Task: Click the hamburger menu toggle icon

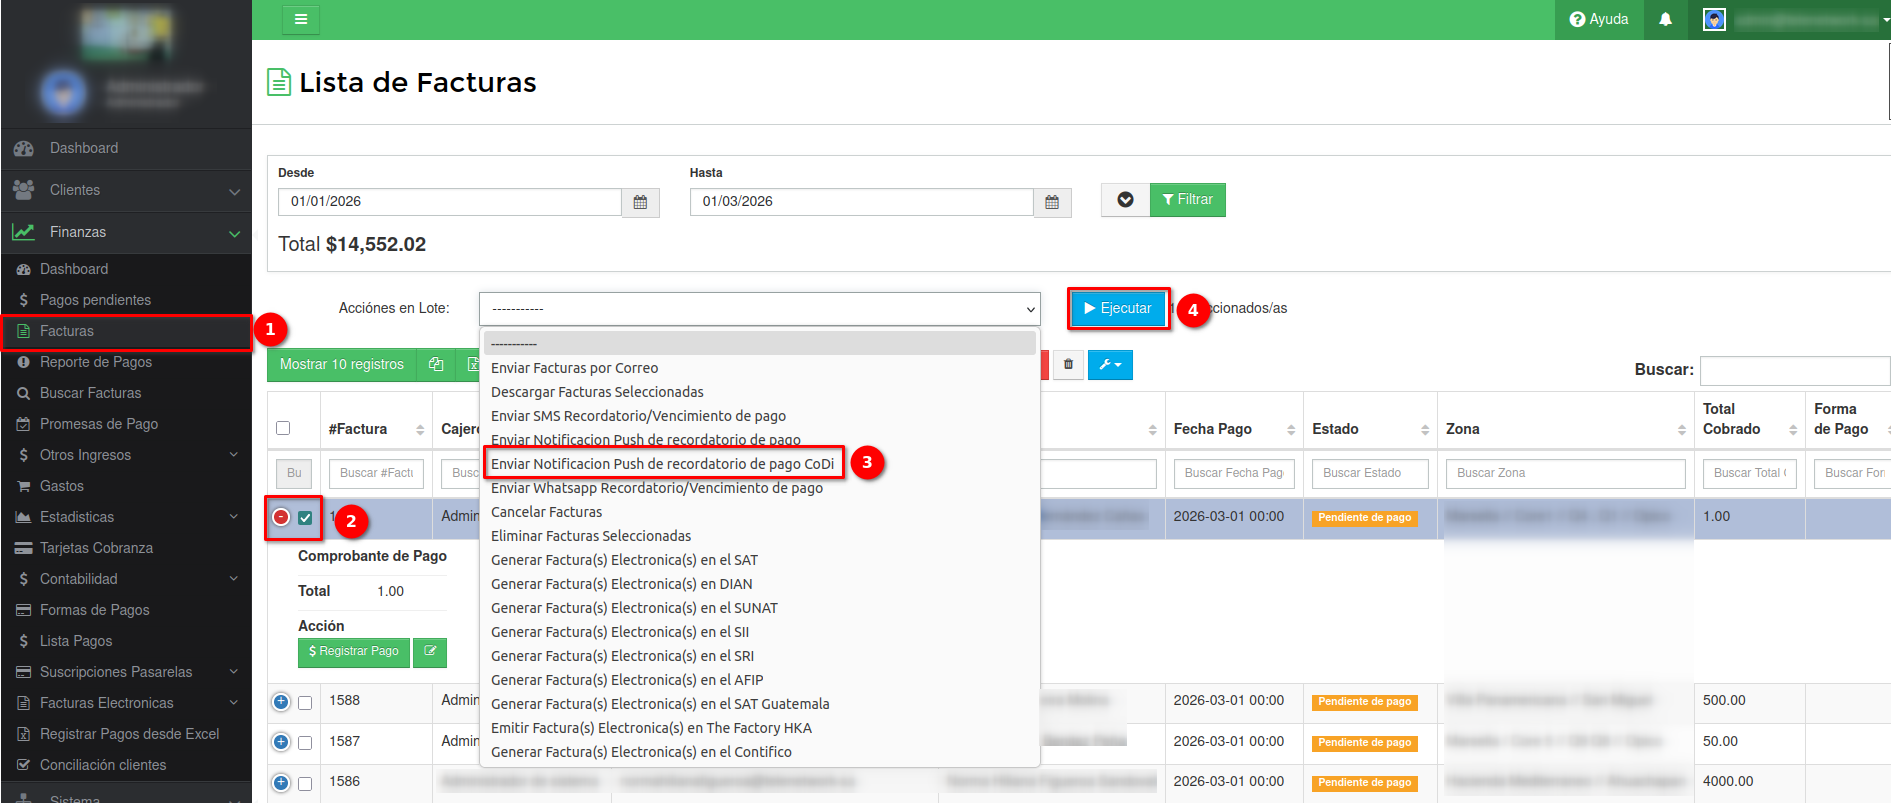Action: point(300,19)
